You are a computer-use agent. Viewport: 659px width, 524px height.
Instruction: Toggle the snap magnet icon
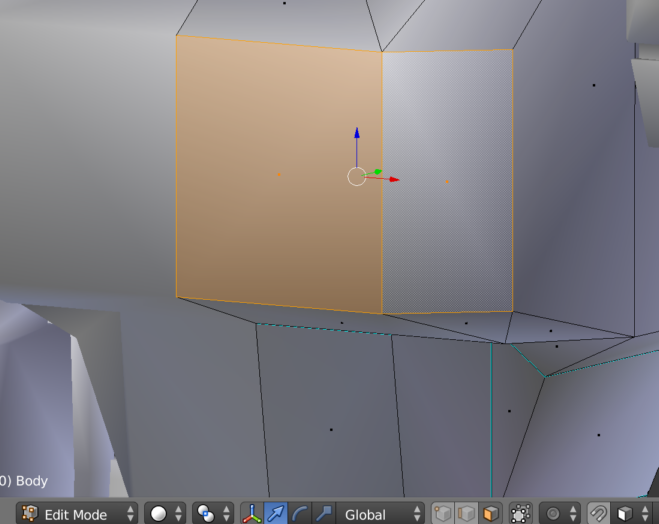[598, 514]
